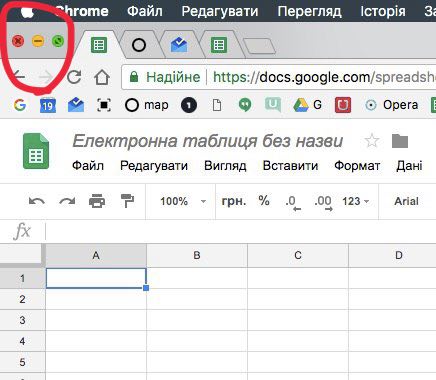Open the Sheets Файл menu

click(x=88, y=166)
